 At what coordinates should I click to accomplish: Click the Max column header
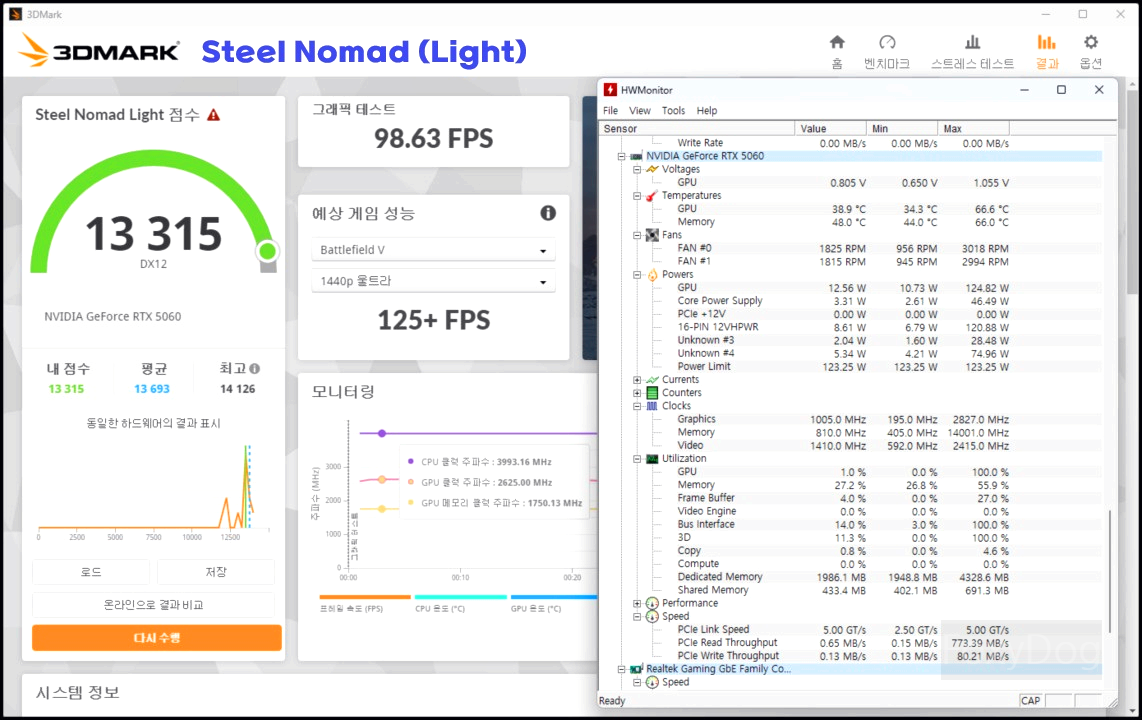click(973, 128)
